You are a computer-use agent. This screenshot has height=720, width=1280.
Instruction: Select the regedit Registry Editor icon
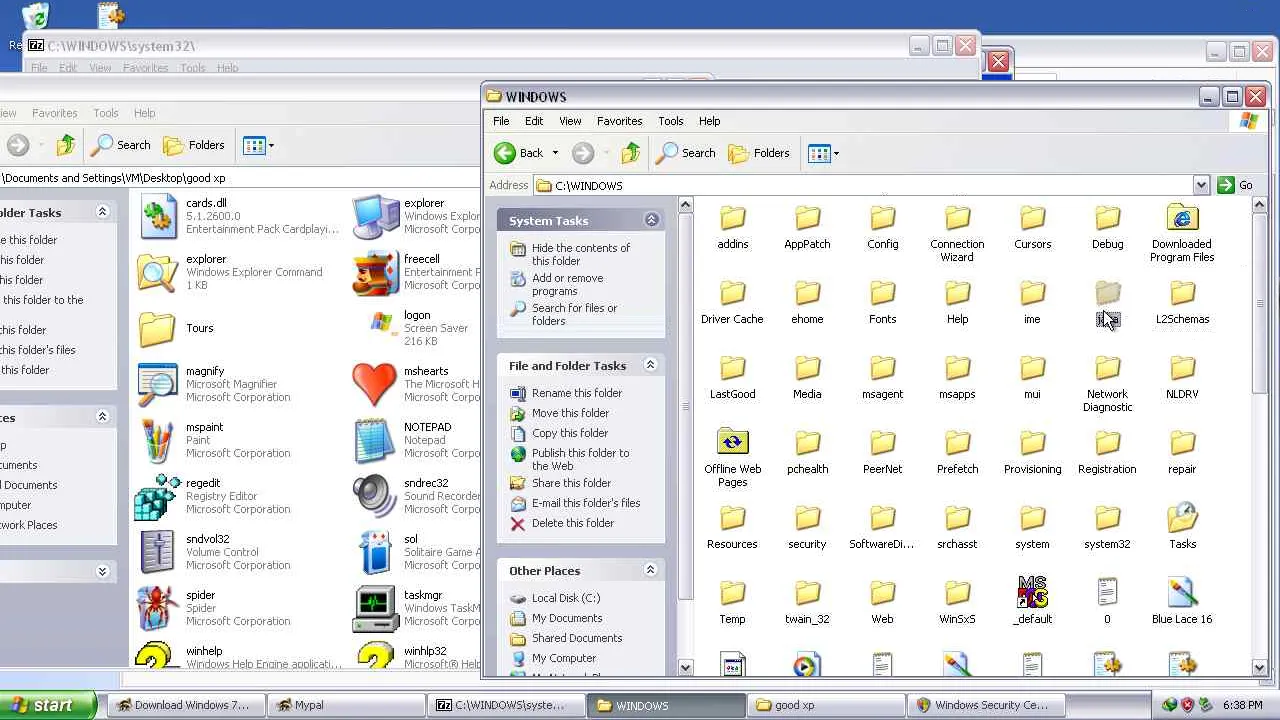[158, 496]
